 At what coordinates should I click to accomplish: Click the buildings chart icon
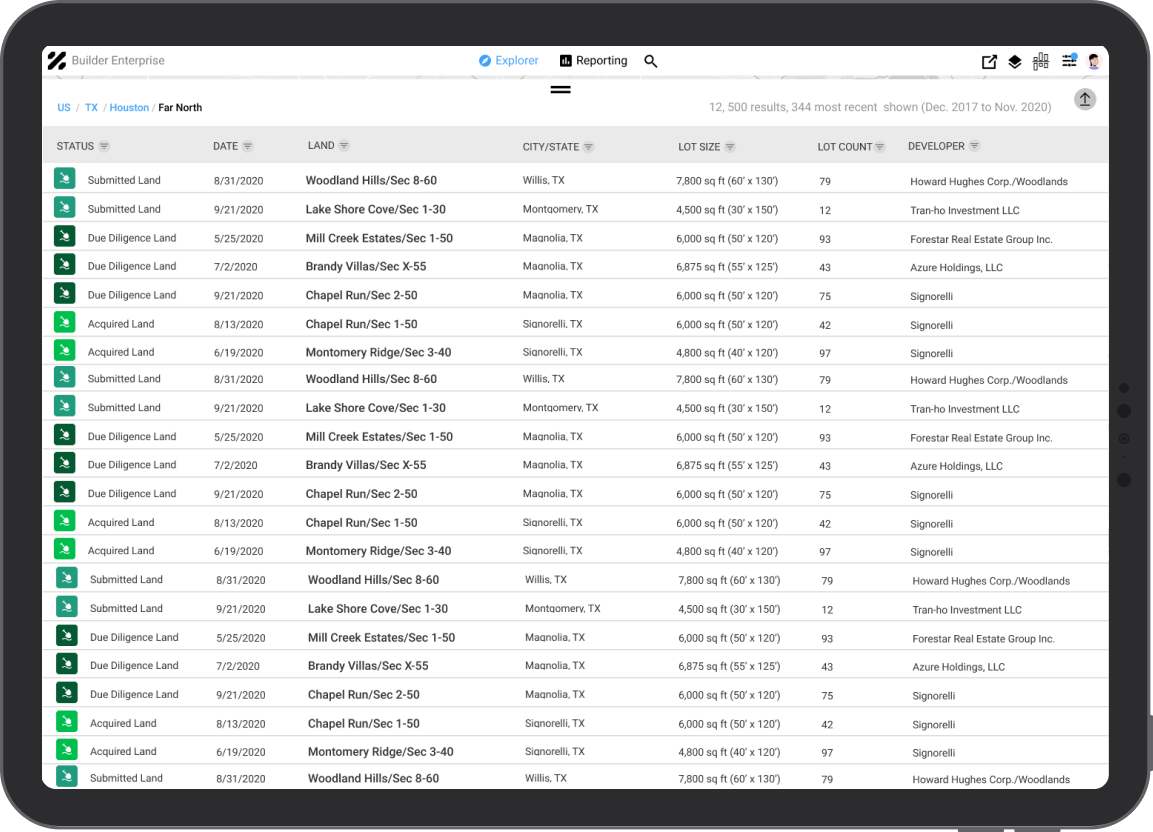(x=1040, y=61)
